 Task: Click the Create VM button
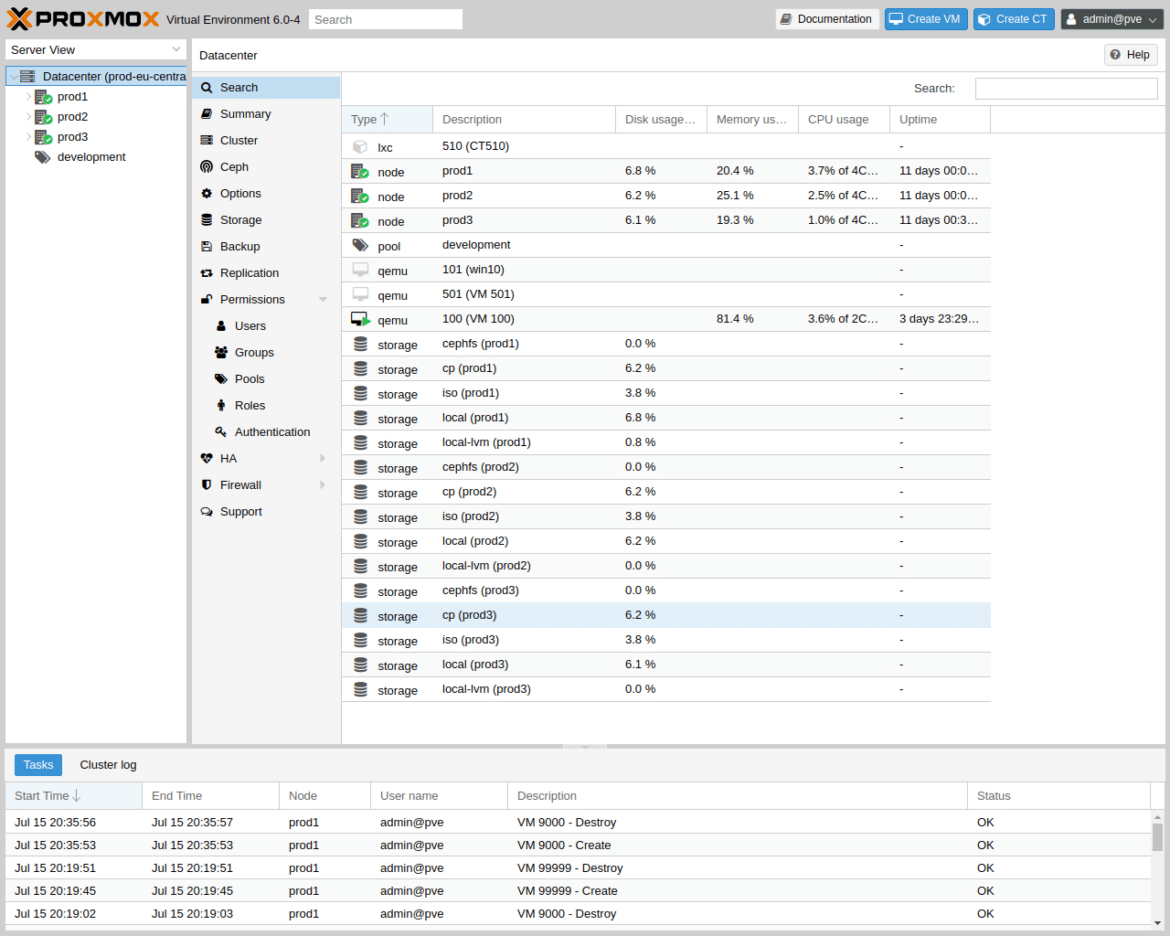926,19
